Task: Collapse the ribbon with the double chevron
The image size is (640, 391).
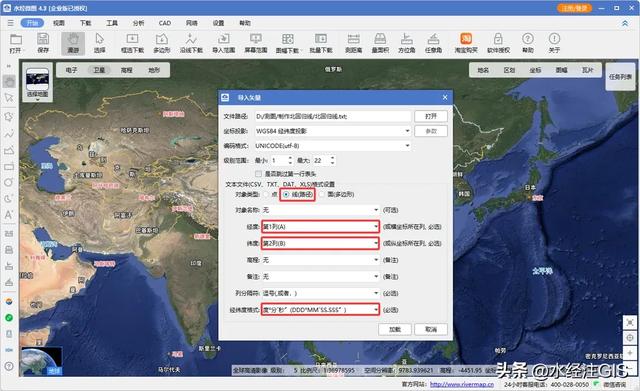Action: click(x=624, y=24)
